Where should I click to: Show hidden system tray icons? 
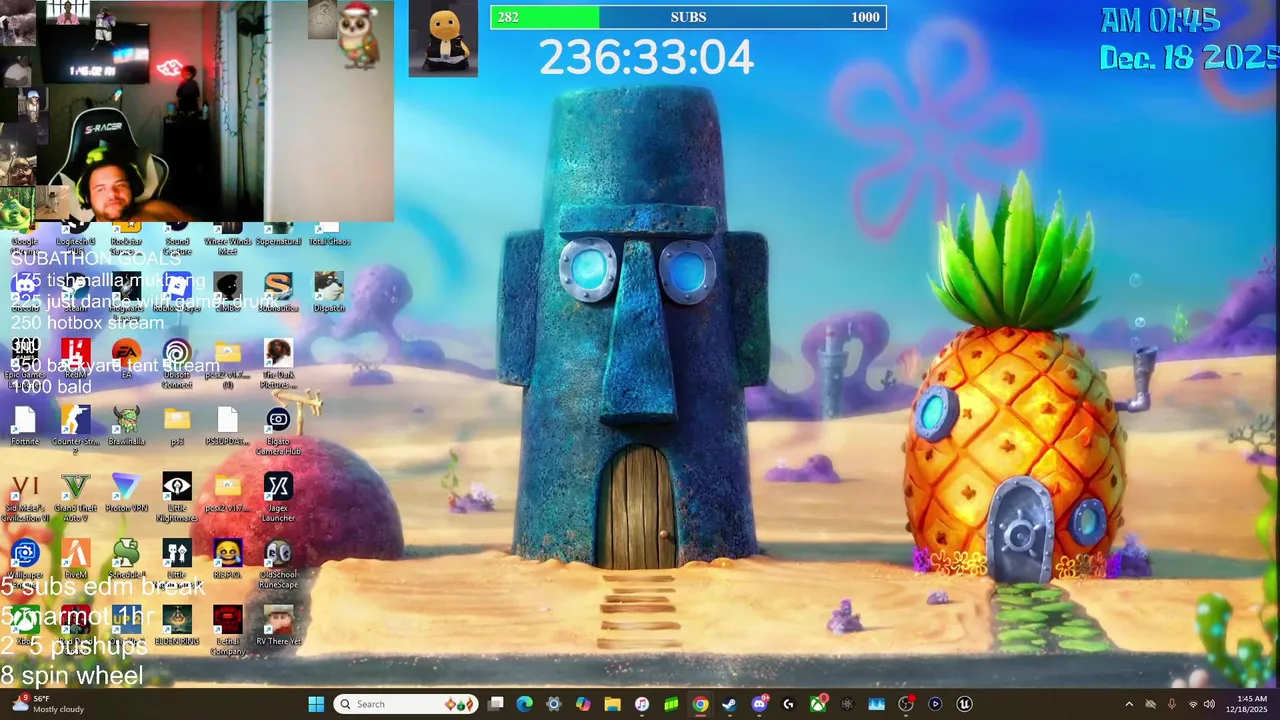point(1129,704)
